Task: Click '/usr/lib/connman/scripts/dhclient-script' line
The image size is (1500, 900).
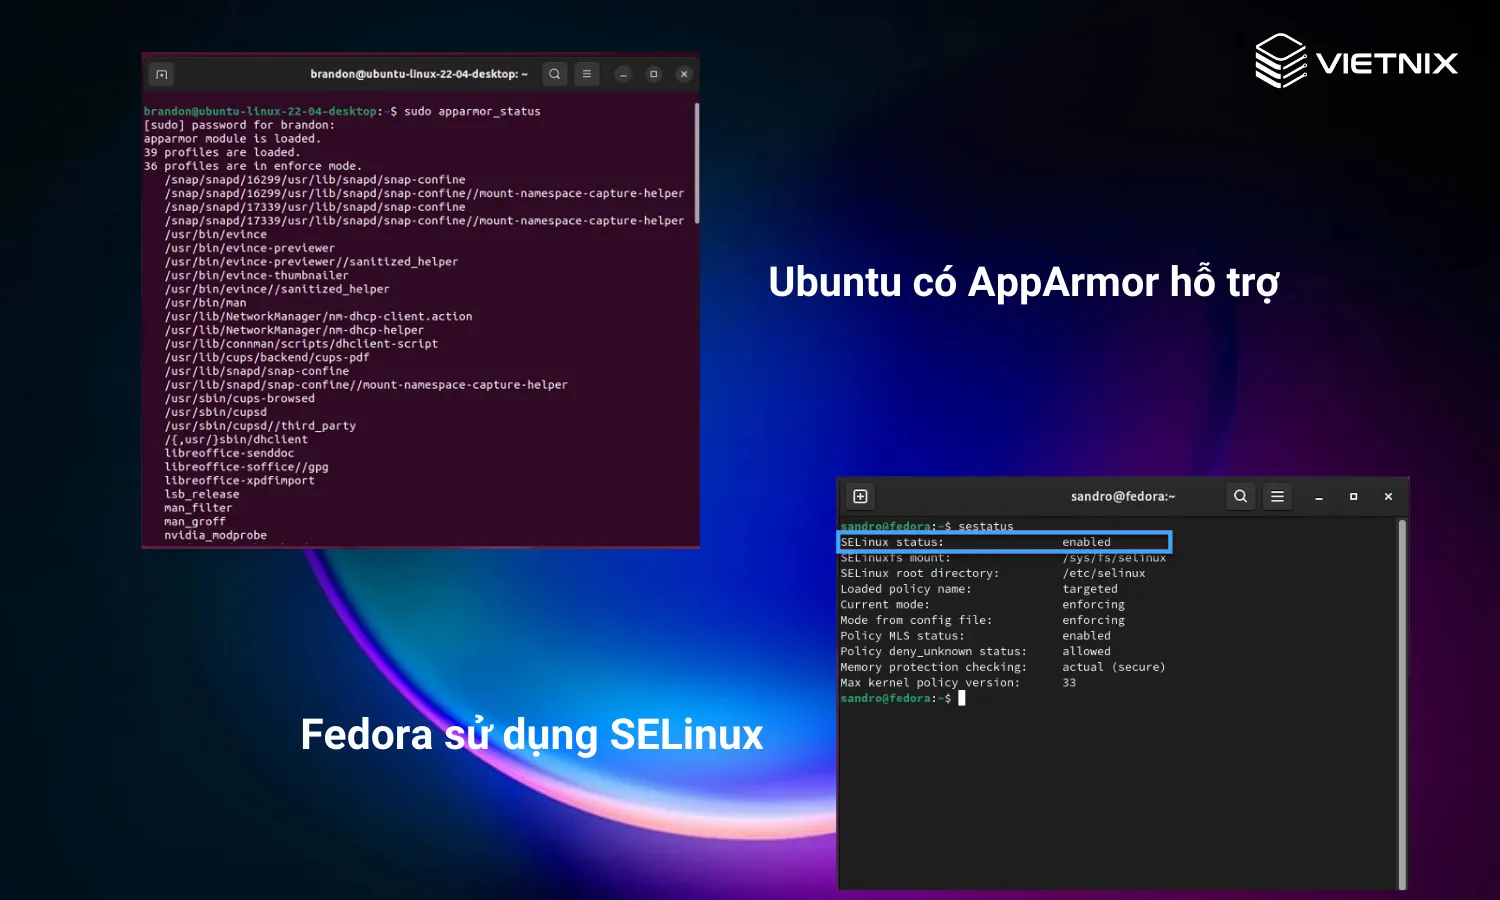Action: click(301, 344)
